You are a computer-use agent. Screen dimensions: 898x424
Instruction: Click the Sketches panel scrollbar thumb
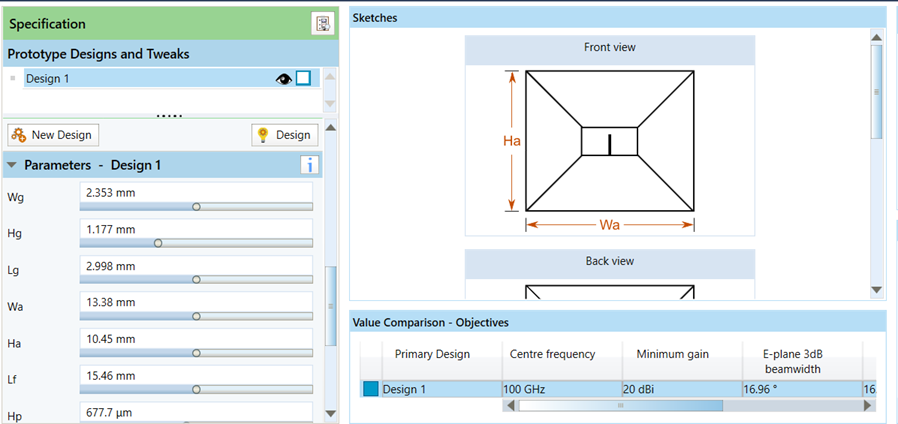pos(877,92)
